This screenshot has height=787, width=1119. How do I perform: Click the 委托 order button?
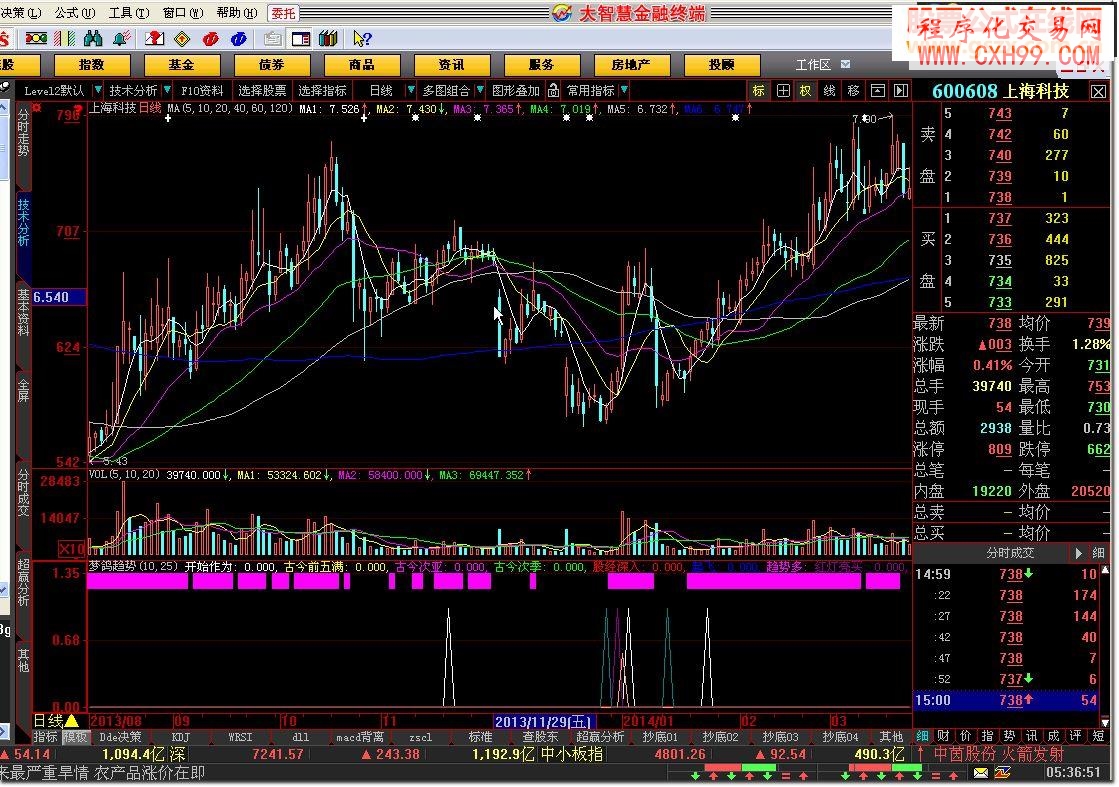[283, 13]
